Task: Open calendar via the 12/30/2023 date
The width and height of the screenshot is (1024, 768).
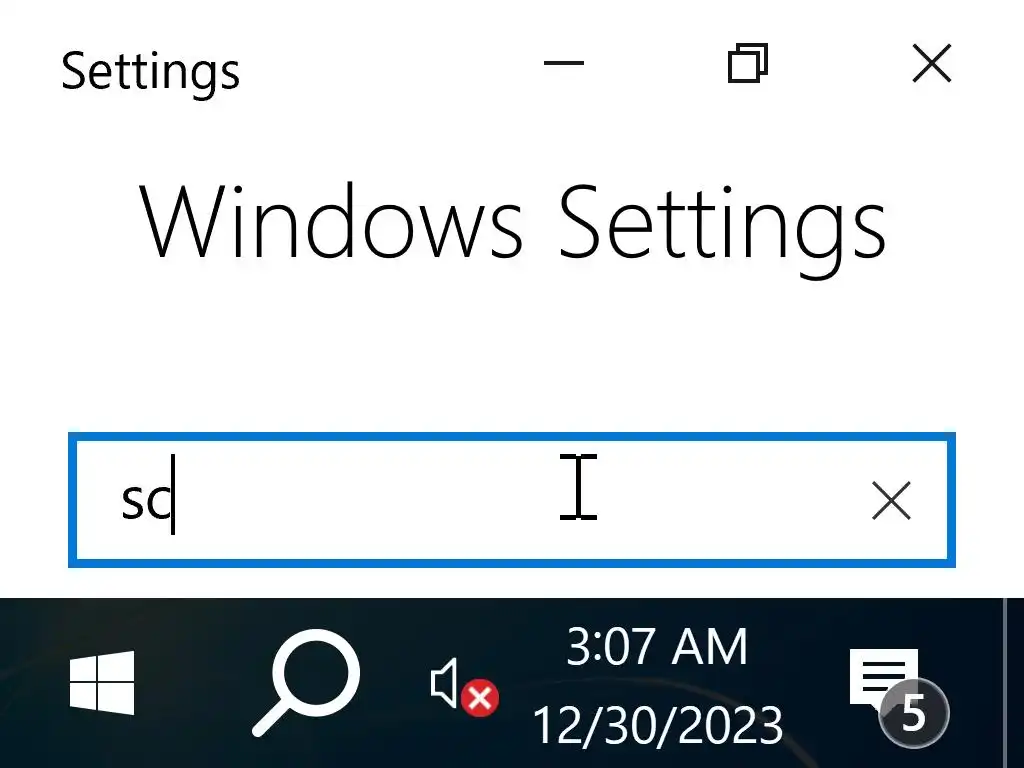Action: tap(657, 725)
